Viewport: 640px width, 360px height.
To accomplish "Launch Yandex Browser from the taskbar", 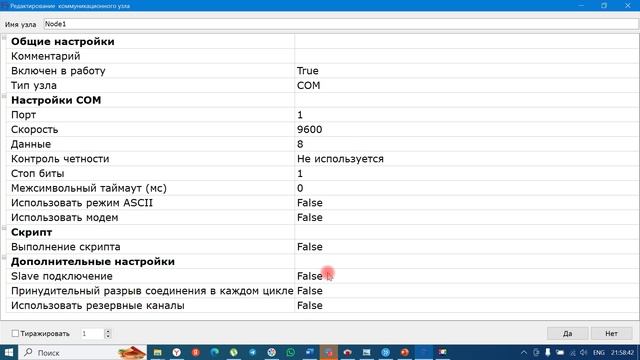I will coord(176,352).
